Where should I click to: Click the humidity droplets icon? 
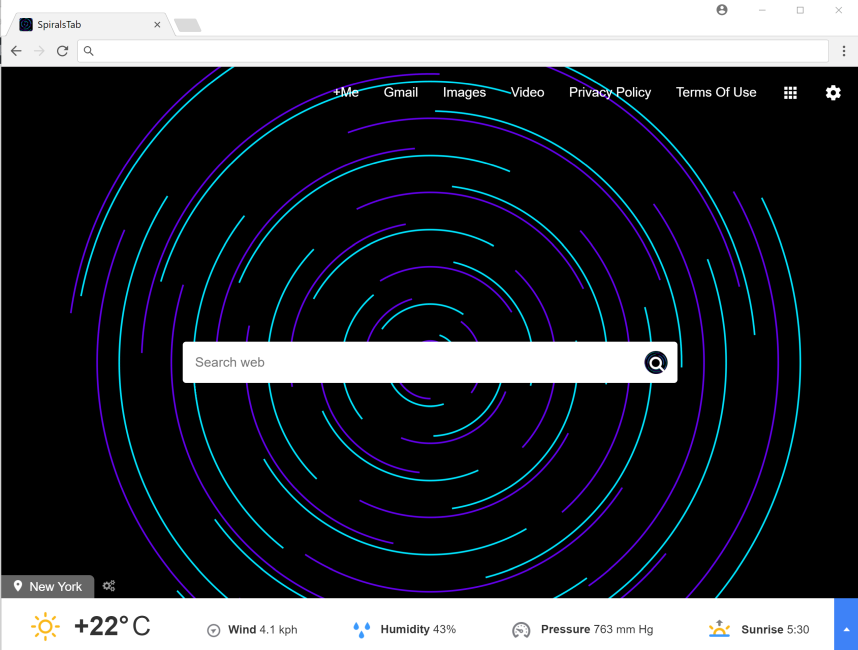pyautogui.click(x=361, y=630)
